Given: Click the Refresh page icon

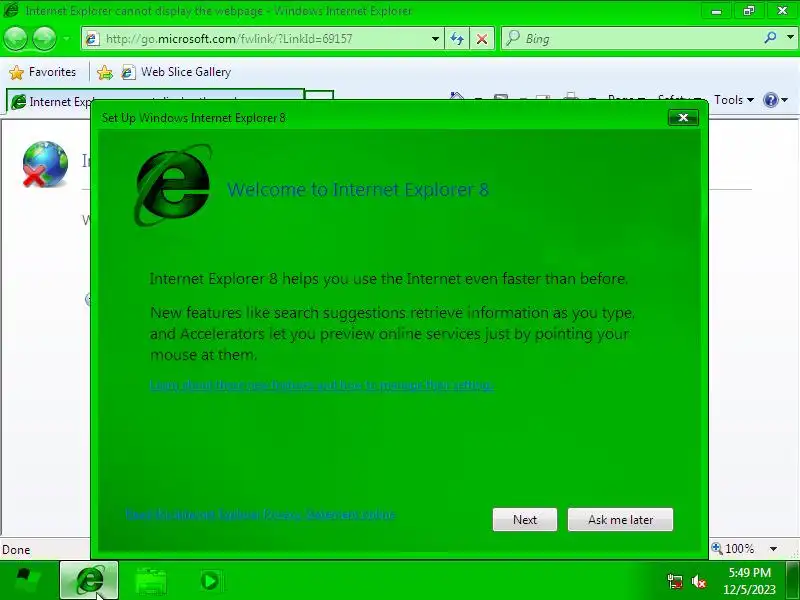Looking at the screenshot, I should point(457,39).
